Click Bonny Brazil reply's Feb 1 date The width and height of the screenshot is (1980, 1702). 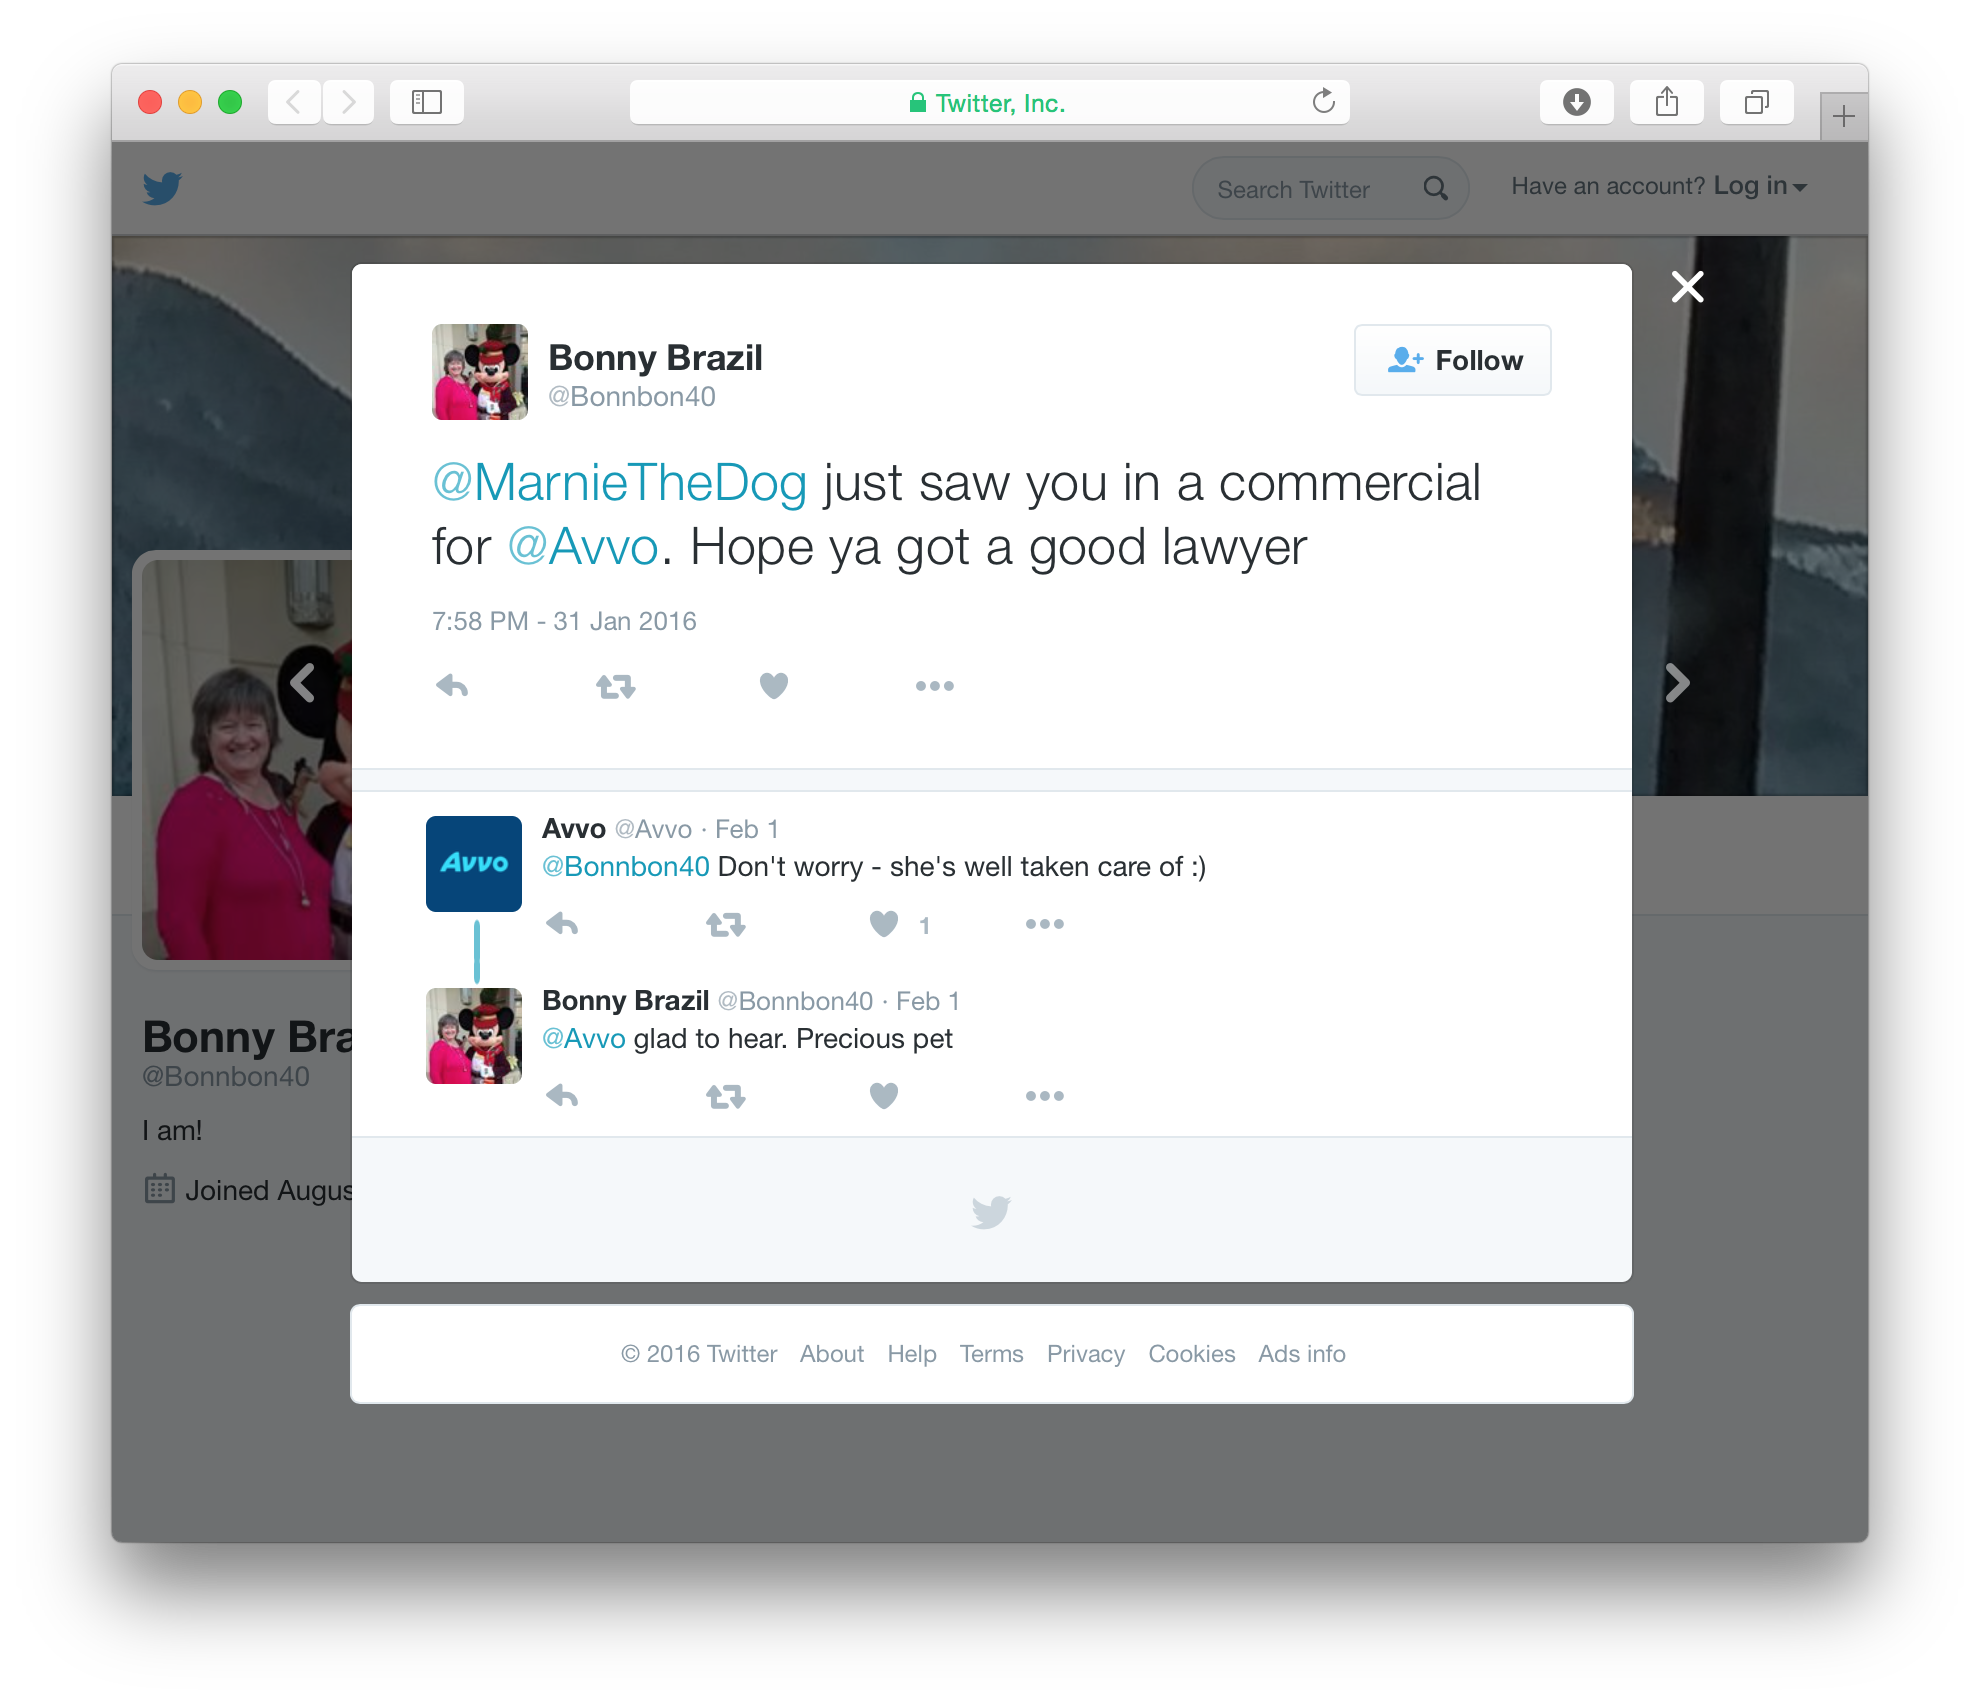coord(927,1001)
